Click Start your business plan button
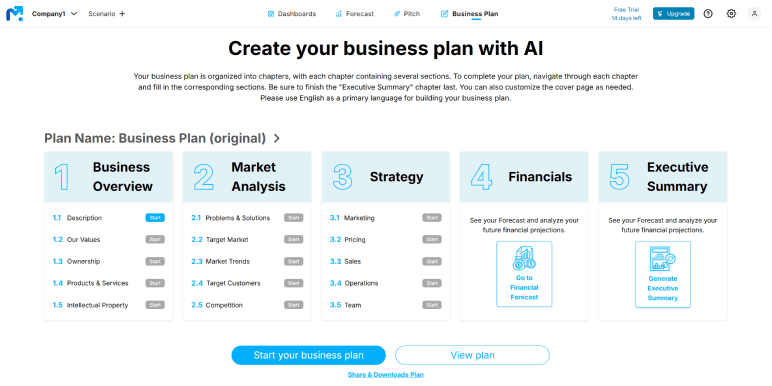Viewport: 772px width, 386px height. coord(308,355)
